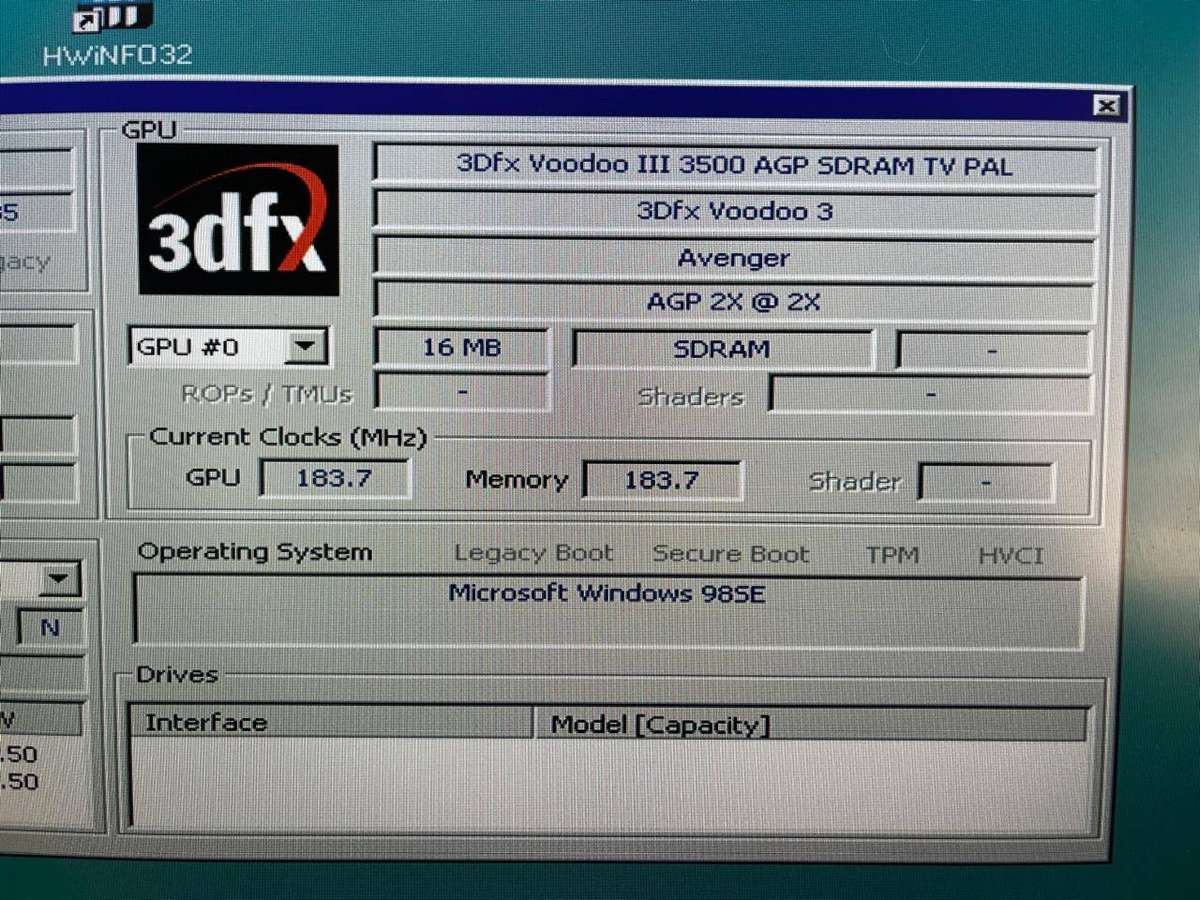The width and height of the screenshot is (1200, 900).
Task: Click the '16 MB' memory size field
Action: [461, 348]
